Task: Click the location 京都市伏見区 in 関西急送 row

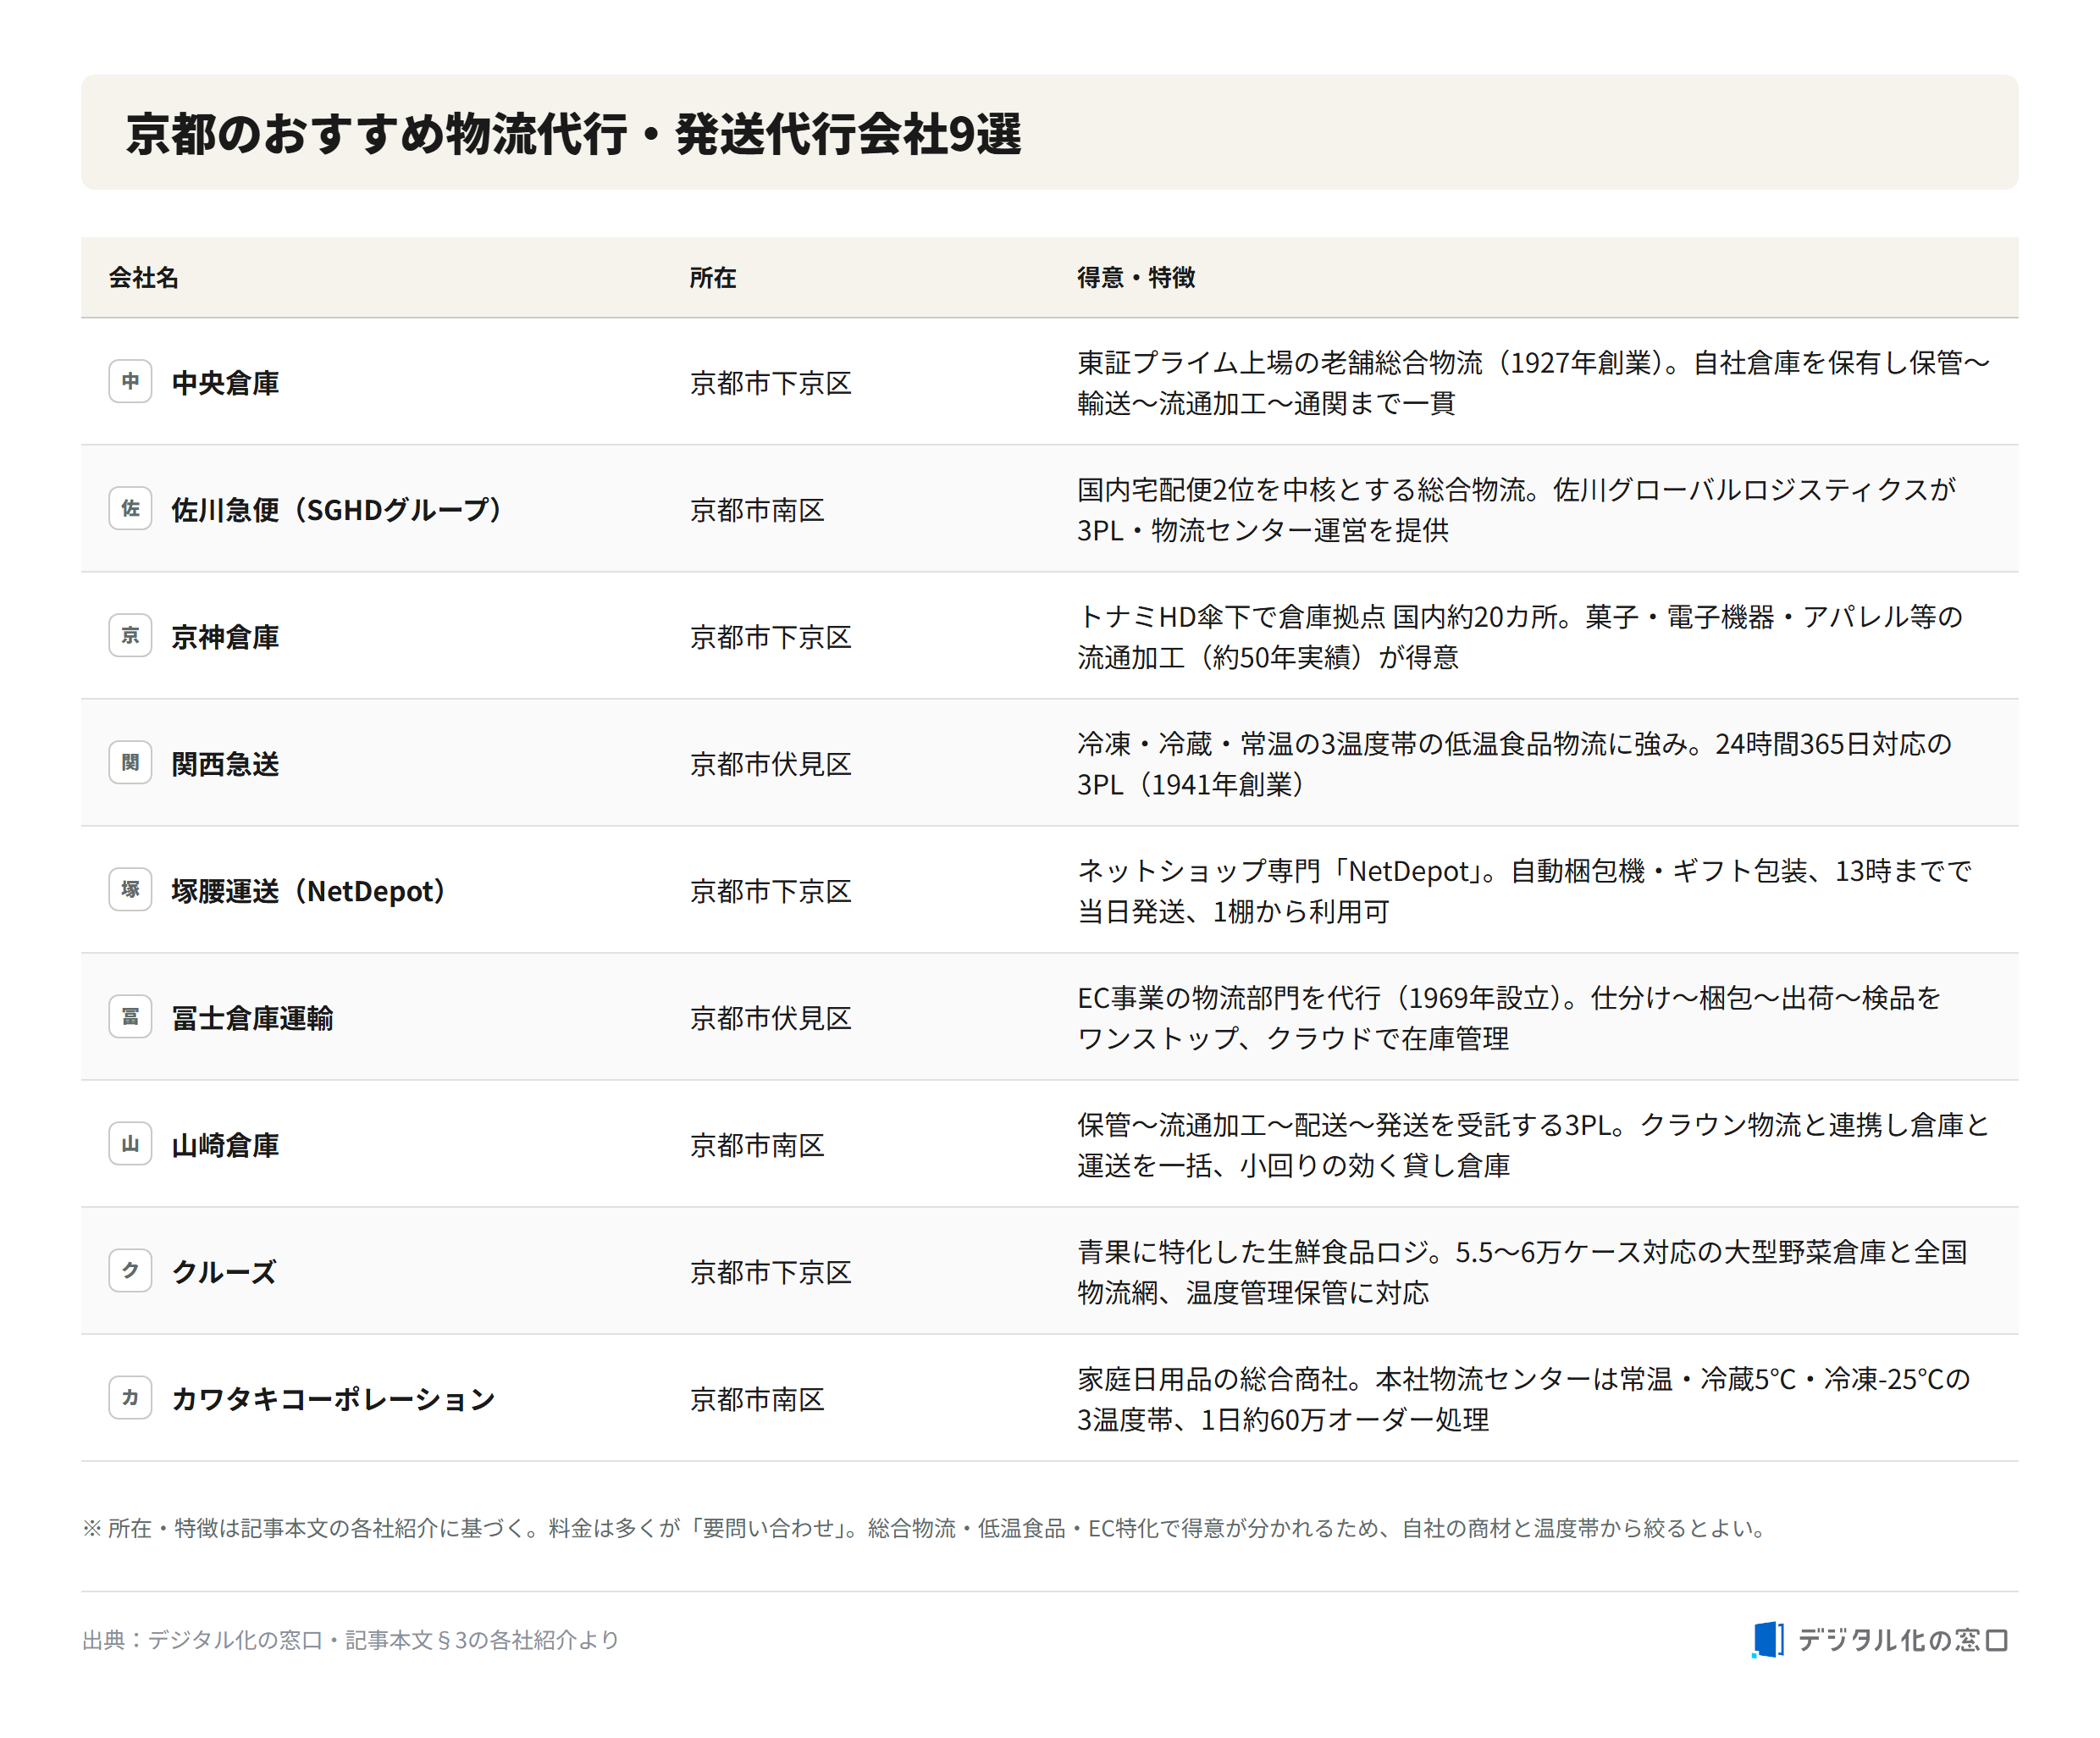Action: [x=770, y=764]
